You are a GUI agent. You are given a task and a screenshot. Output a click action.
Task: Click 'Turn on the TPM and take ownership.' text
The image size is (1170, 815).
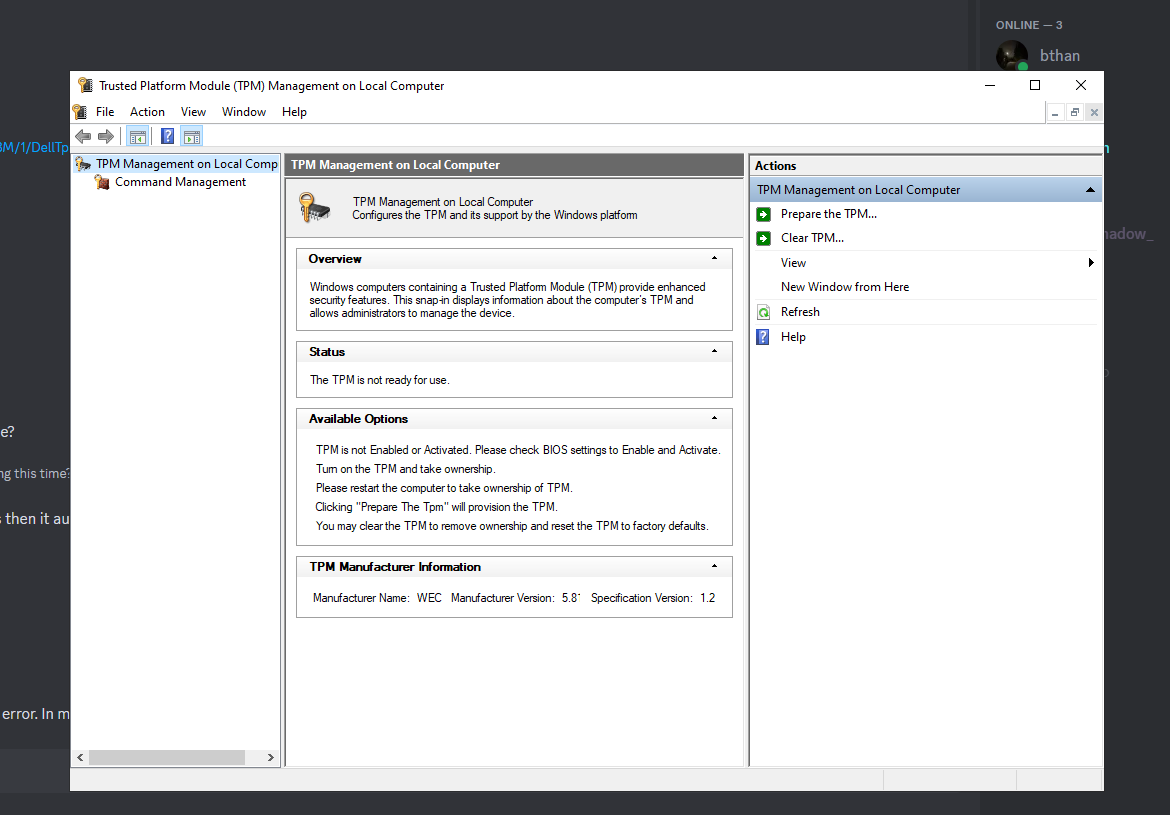(x=406, y=469)
